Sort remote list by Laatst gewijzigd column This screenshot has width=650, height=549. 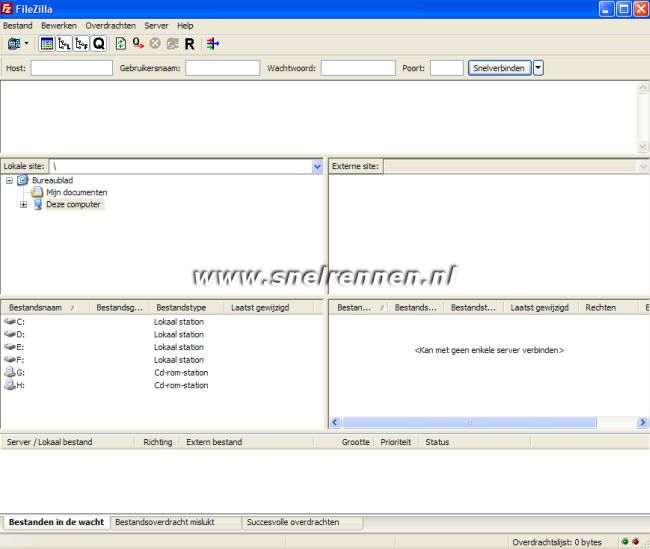pos(541,308)
